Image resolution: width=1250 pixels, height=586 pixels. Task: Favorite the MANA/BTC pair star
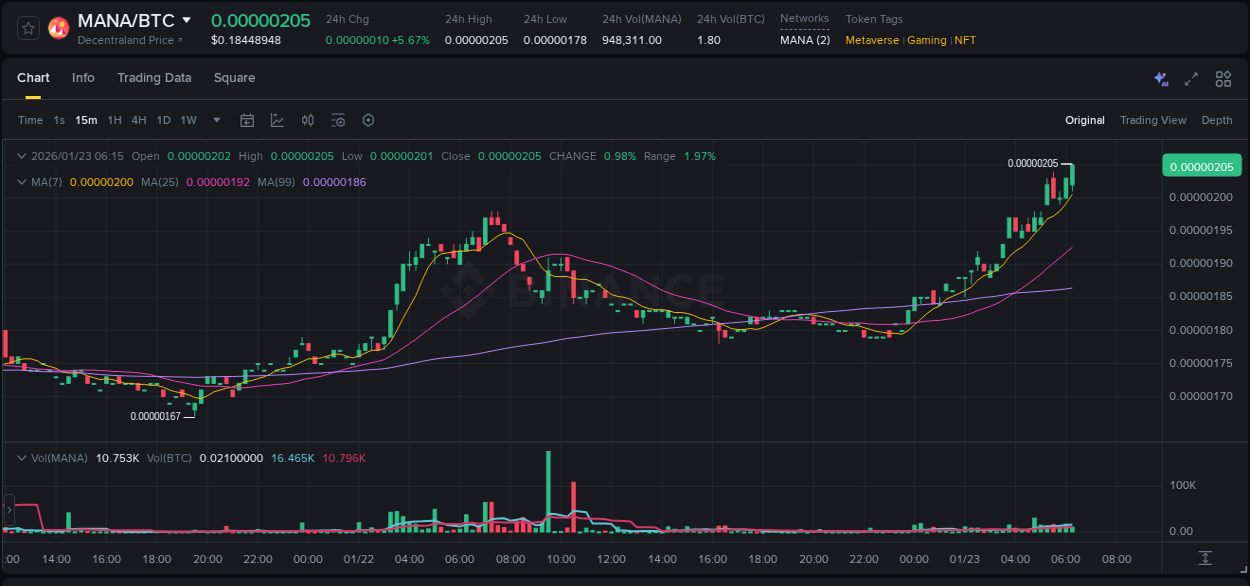(27, 28)
